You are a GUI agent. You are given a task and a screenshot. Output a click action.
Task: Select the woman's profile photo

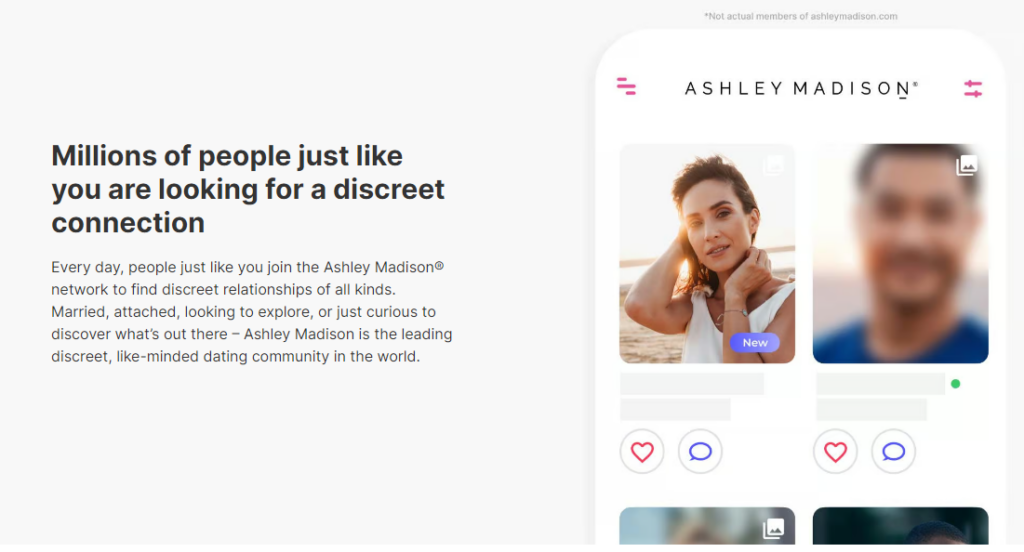point(707,253)
